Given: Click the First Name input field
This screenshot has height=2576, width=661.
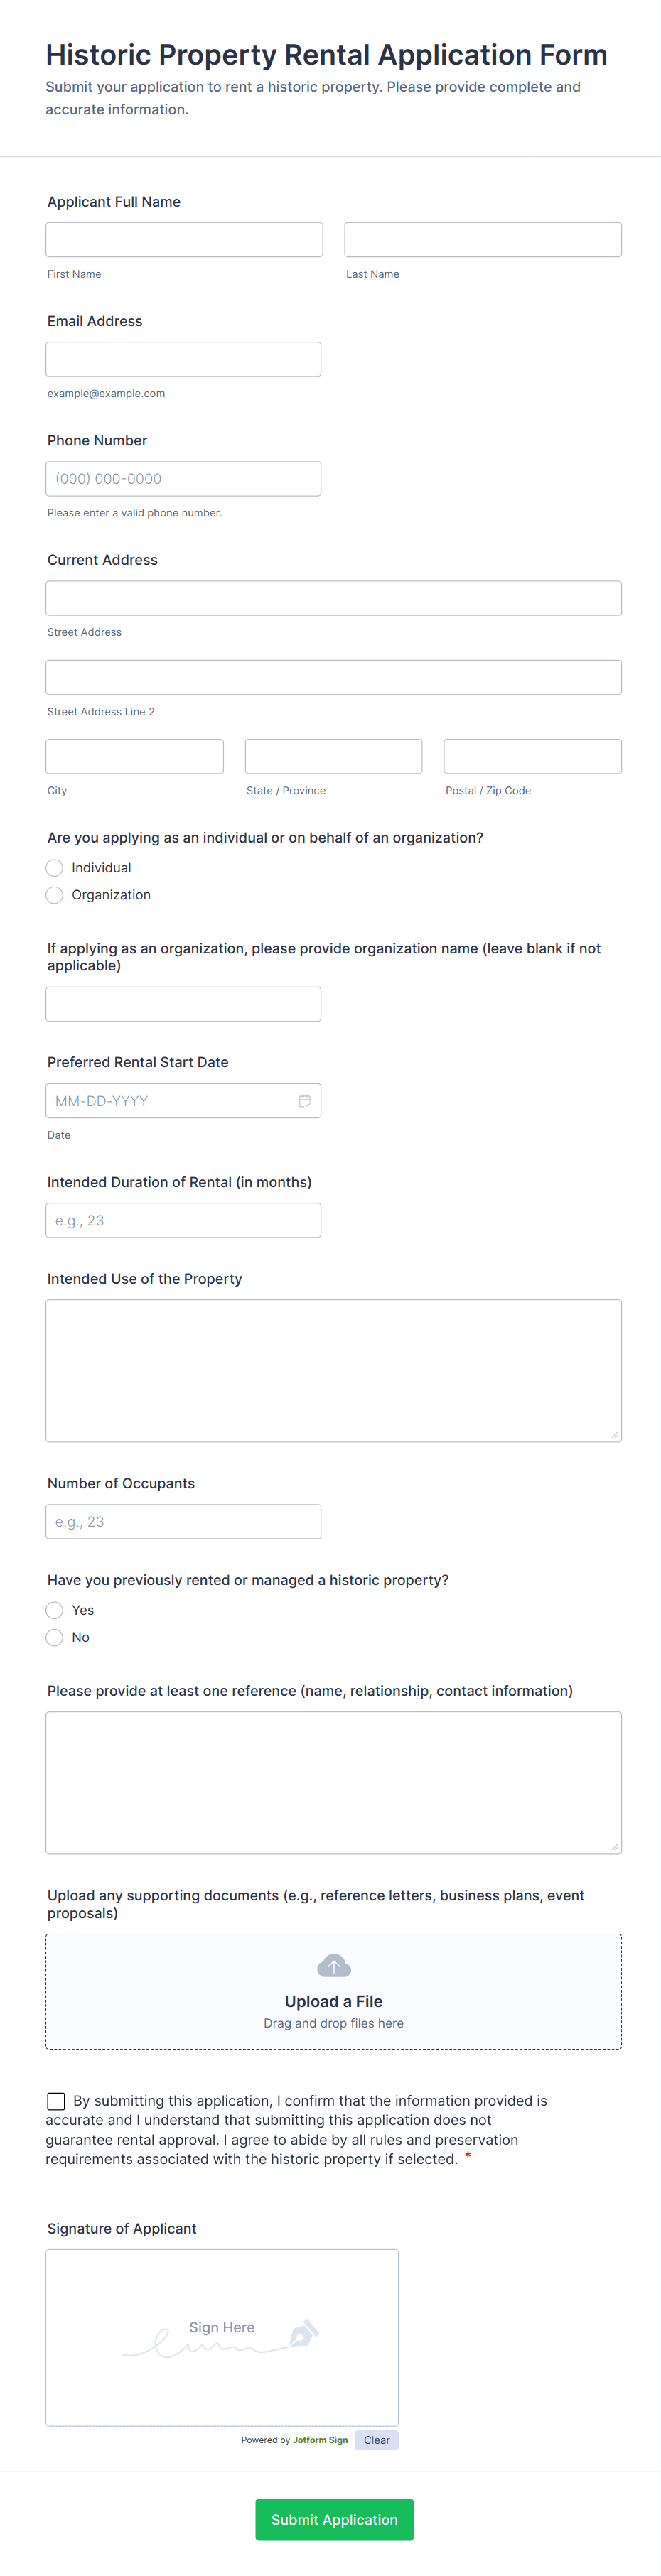Looking at the screenshot, I should point(183,239).
